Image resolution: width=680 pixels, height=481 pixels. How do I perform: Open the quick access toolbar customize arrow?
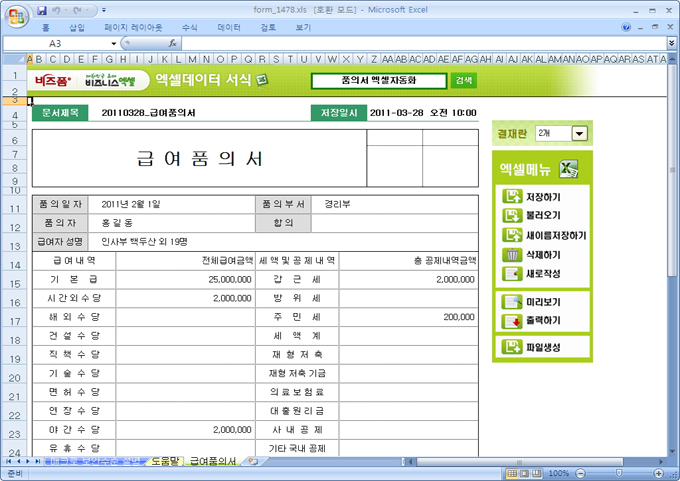(104, 10)
